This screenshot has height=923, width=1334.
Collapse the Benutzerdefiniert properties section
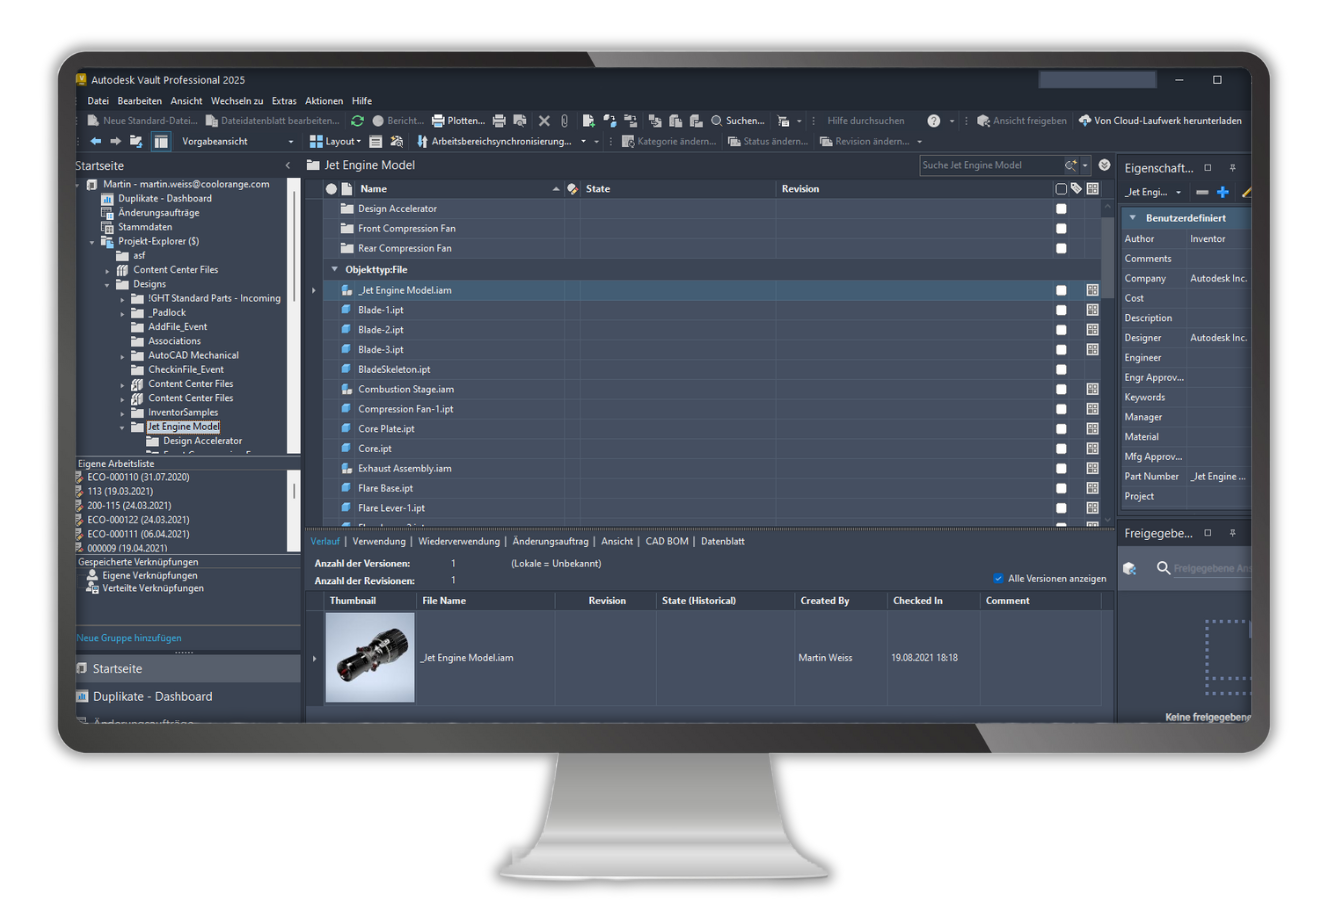[1133, 218]
